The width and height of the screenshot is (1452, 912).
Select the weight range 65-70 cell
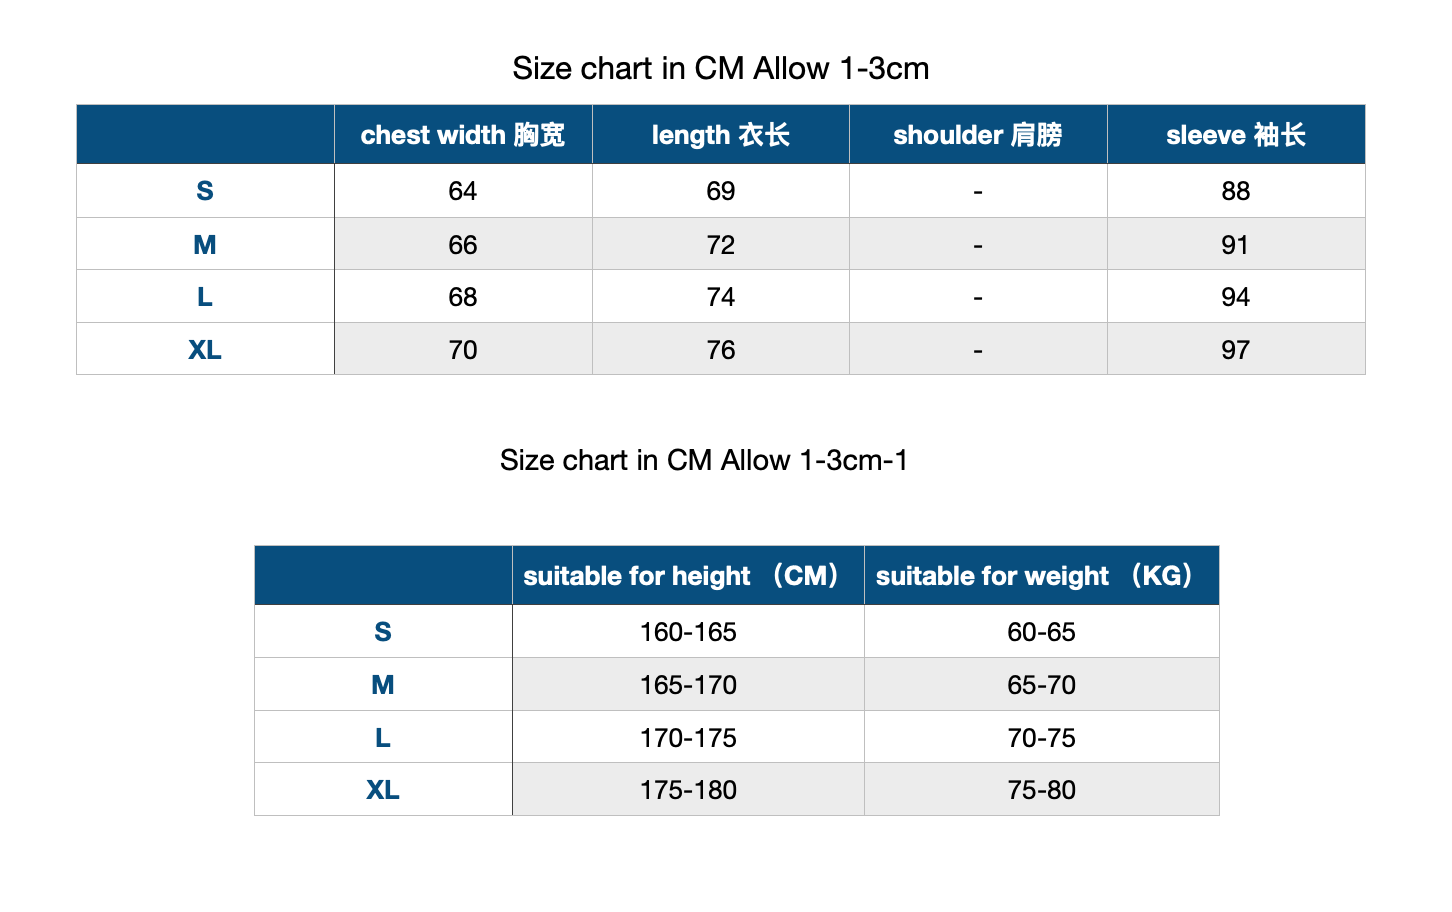click(1042, 684)
